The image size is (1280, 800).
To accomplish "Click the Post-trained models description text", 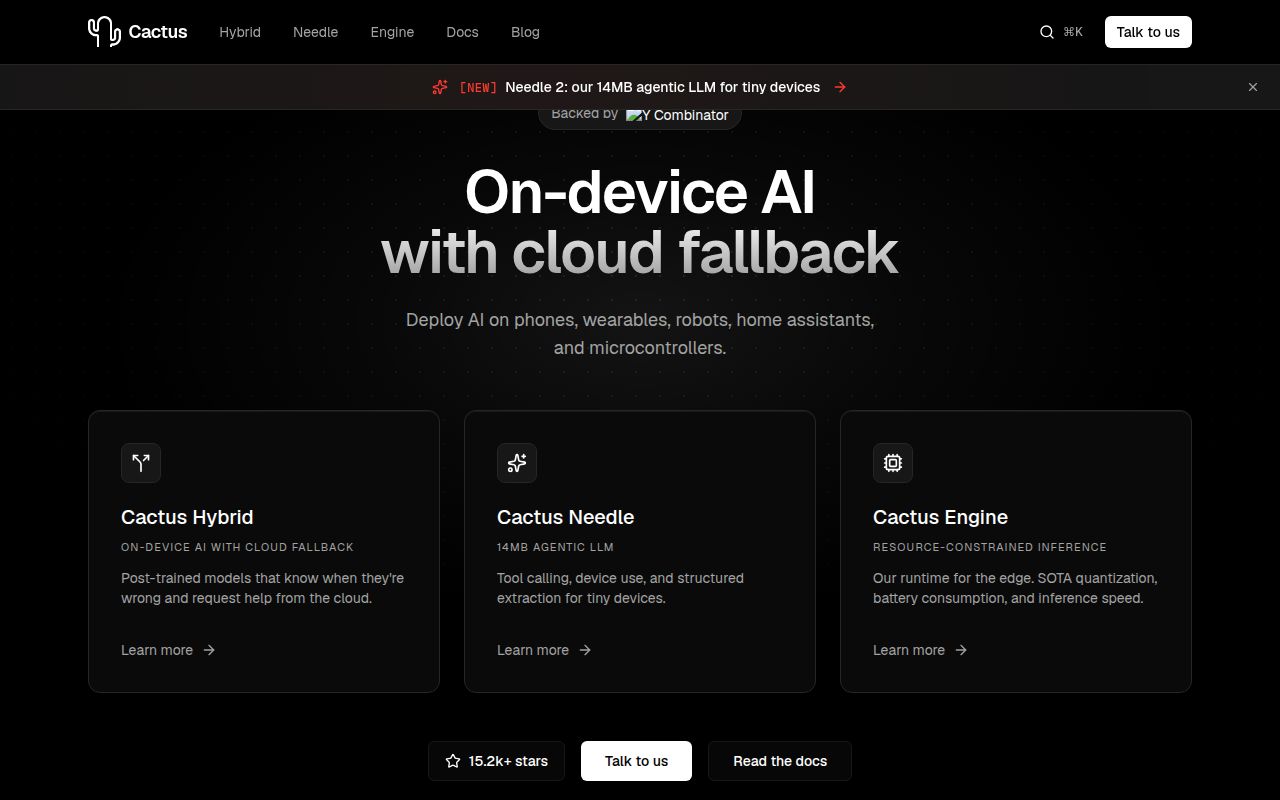I will pos(263,588).
